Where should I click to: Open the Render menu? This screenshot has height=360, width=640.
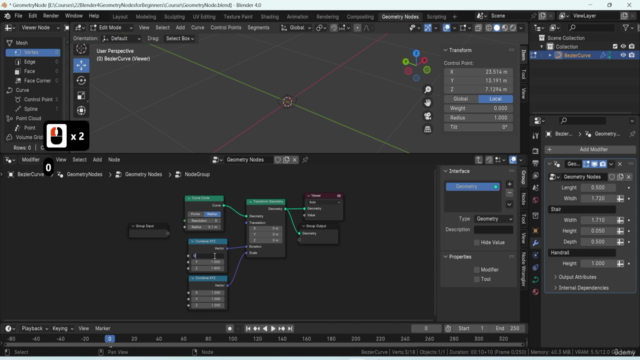click(x=51, y=16)
